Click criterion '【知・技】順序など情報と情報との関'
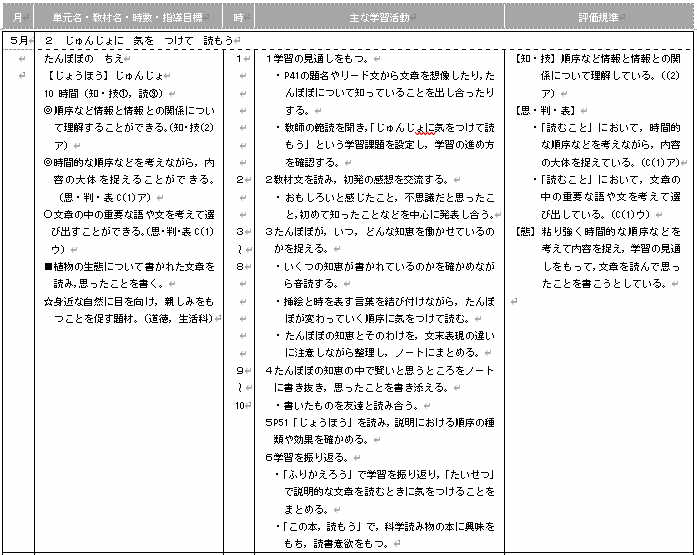This screenshot has height=555, width=697. (598, 58)
